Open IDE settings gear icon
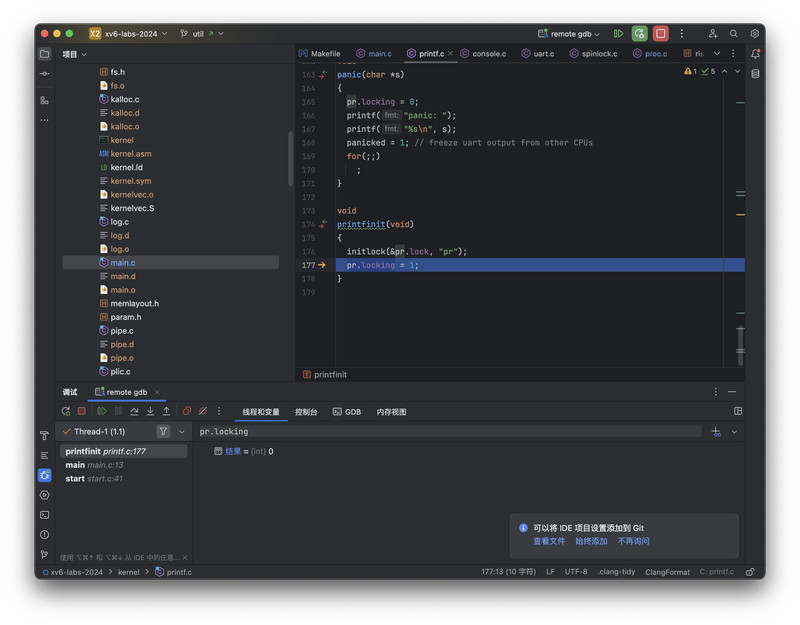This screenshot has width=800, height=625. [755, 34]
